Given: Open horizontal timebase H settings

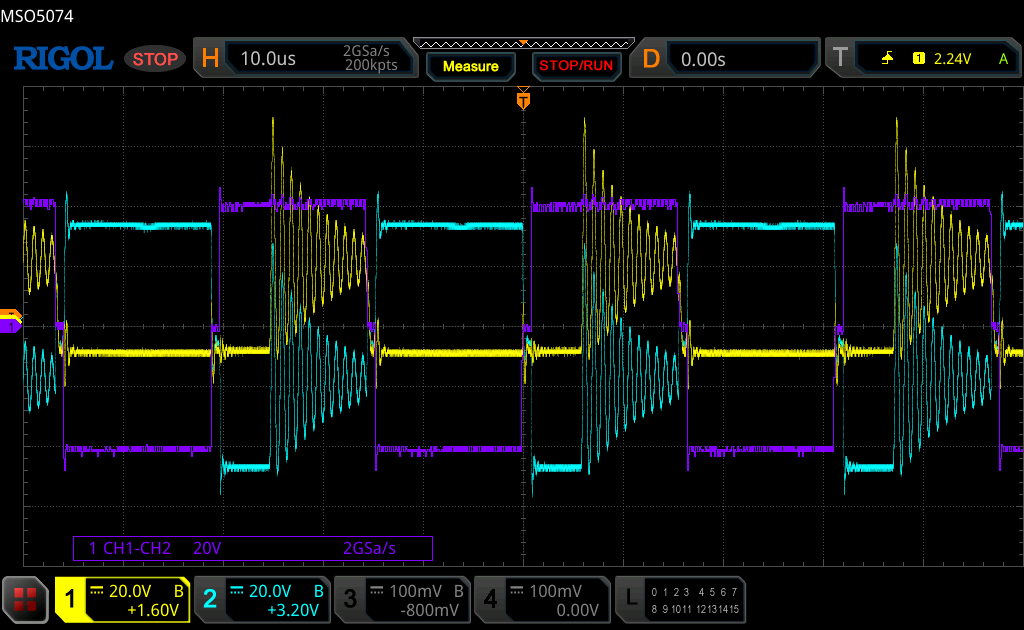Looking at the screenshot, I should pyautogui.click(x=210, y=58).
